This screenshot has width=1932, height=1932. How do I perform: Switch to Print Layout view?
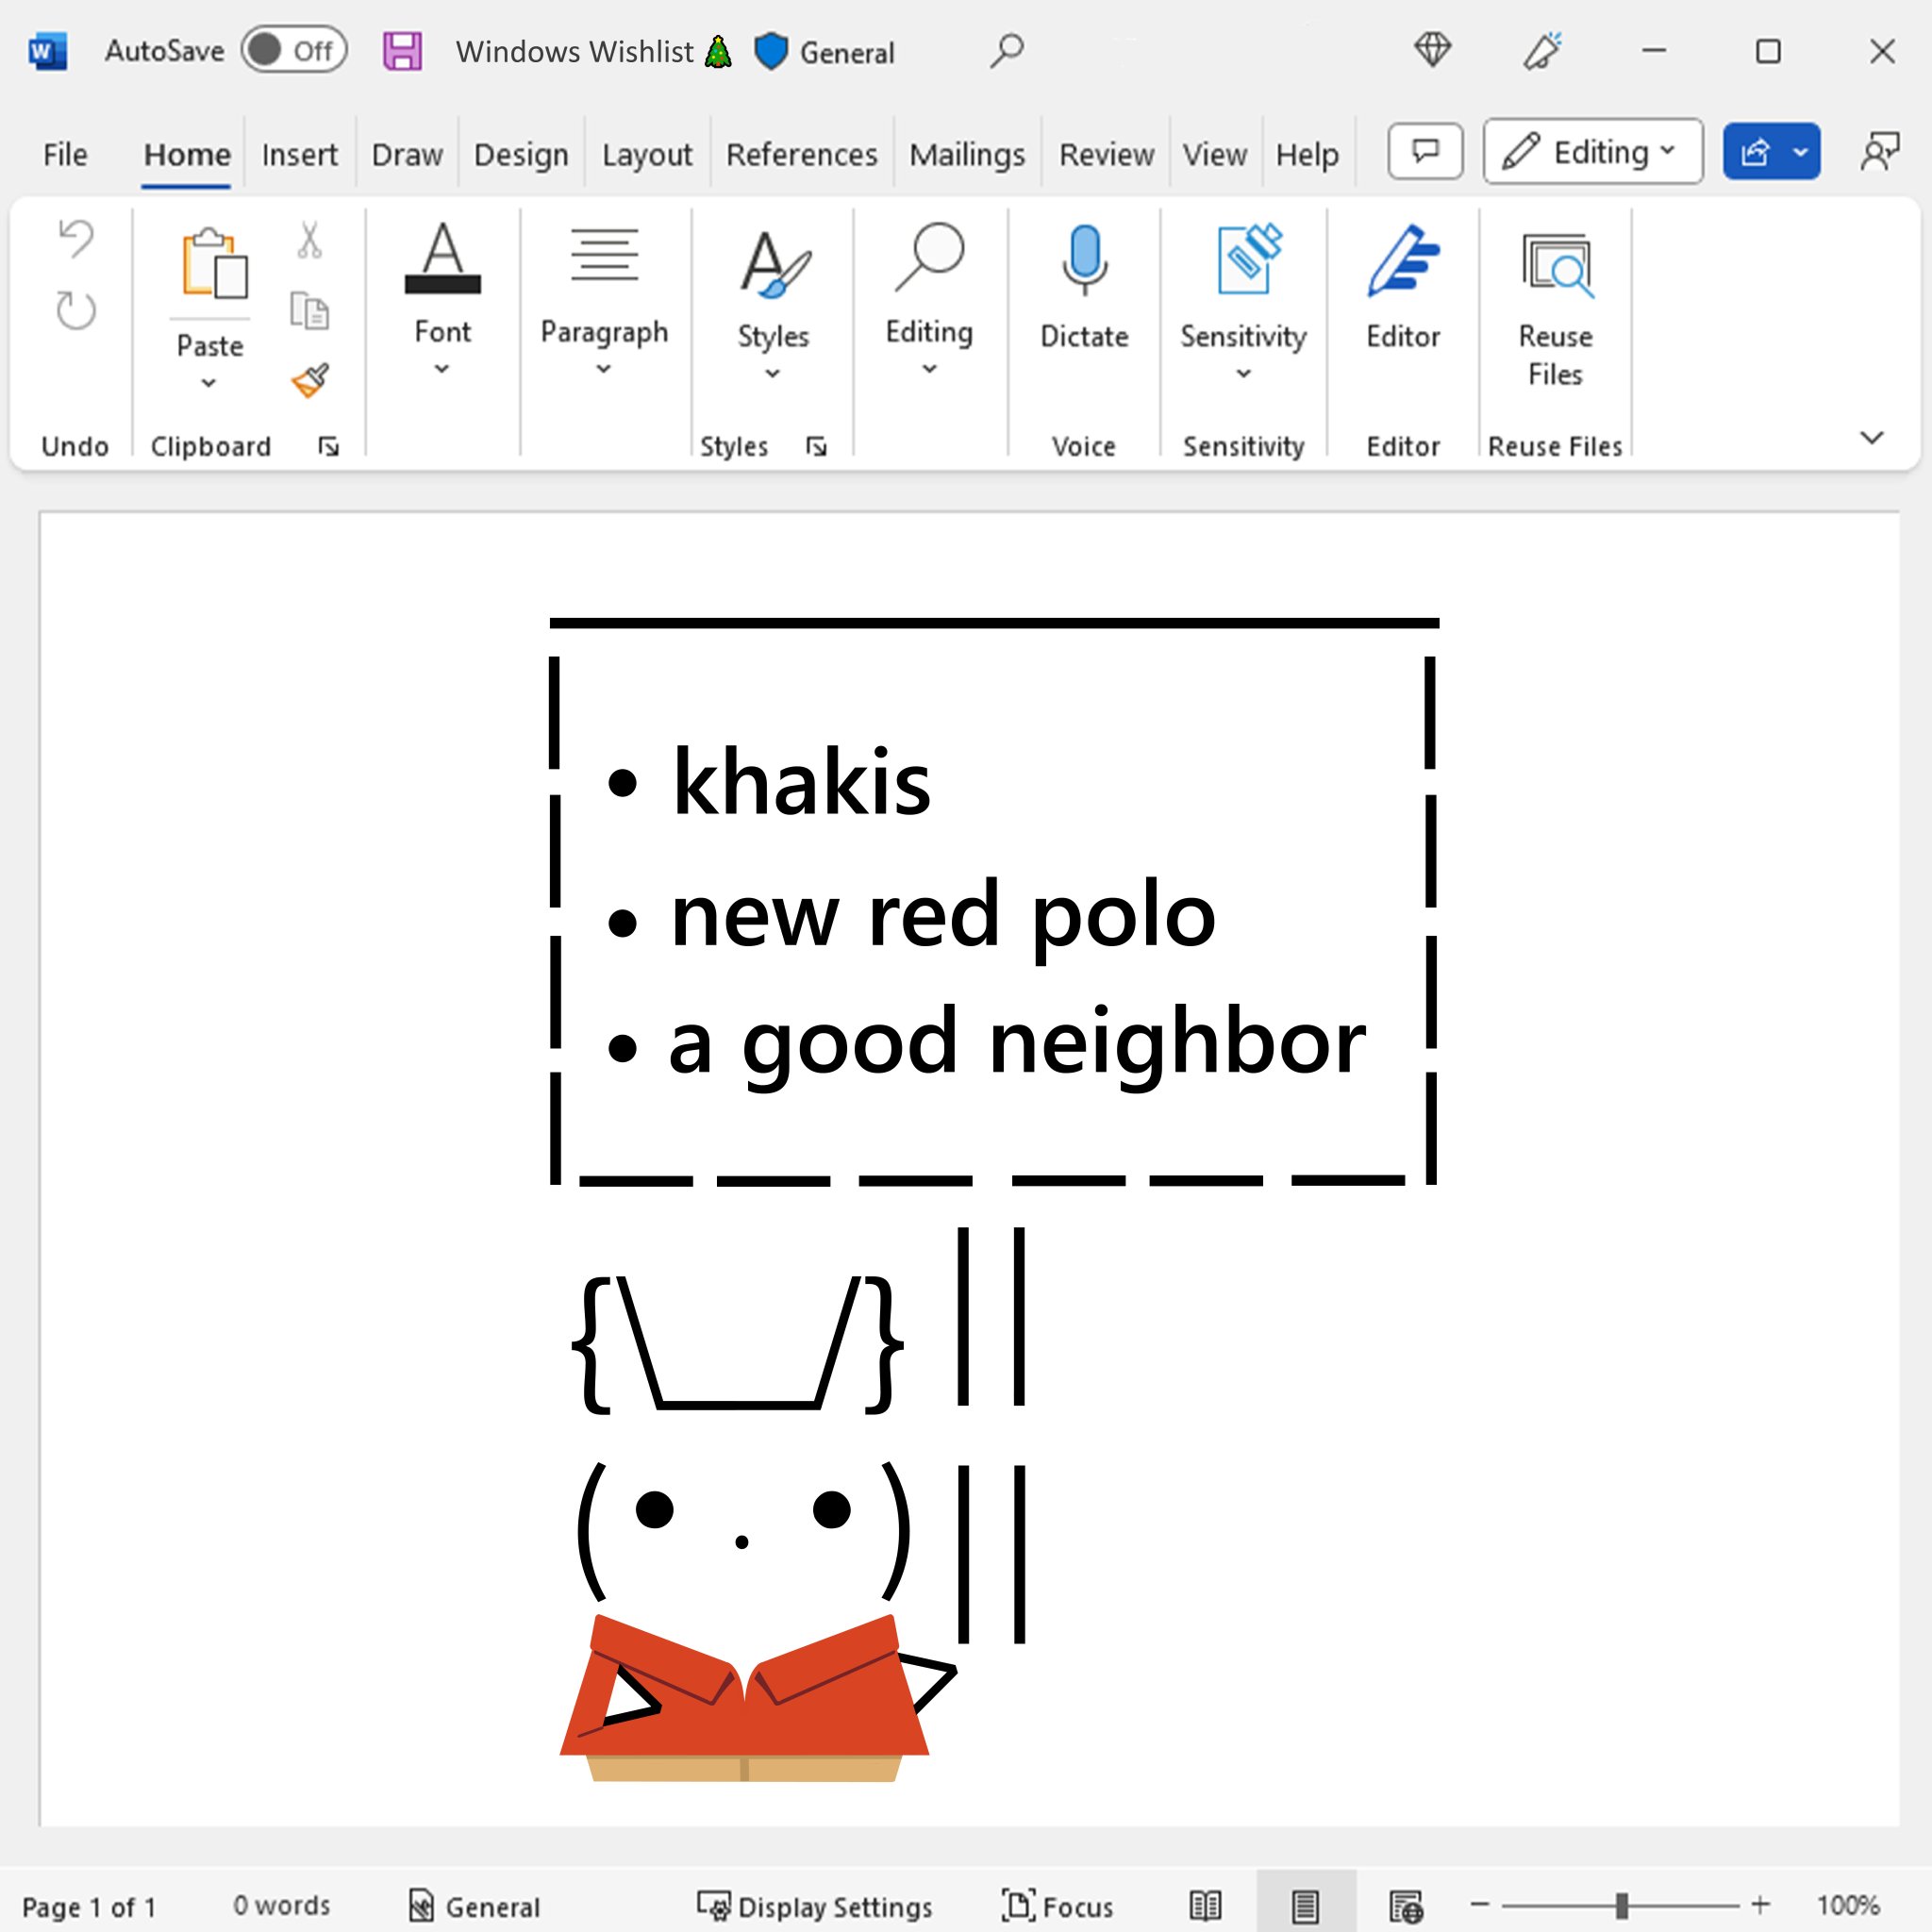coord(1305,1906)
